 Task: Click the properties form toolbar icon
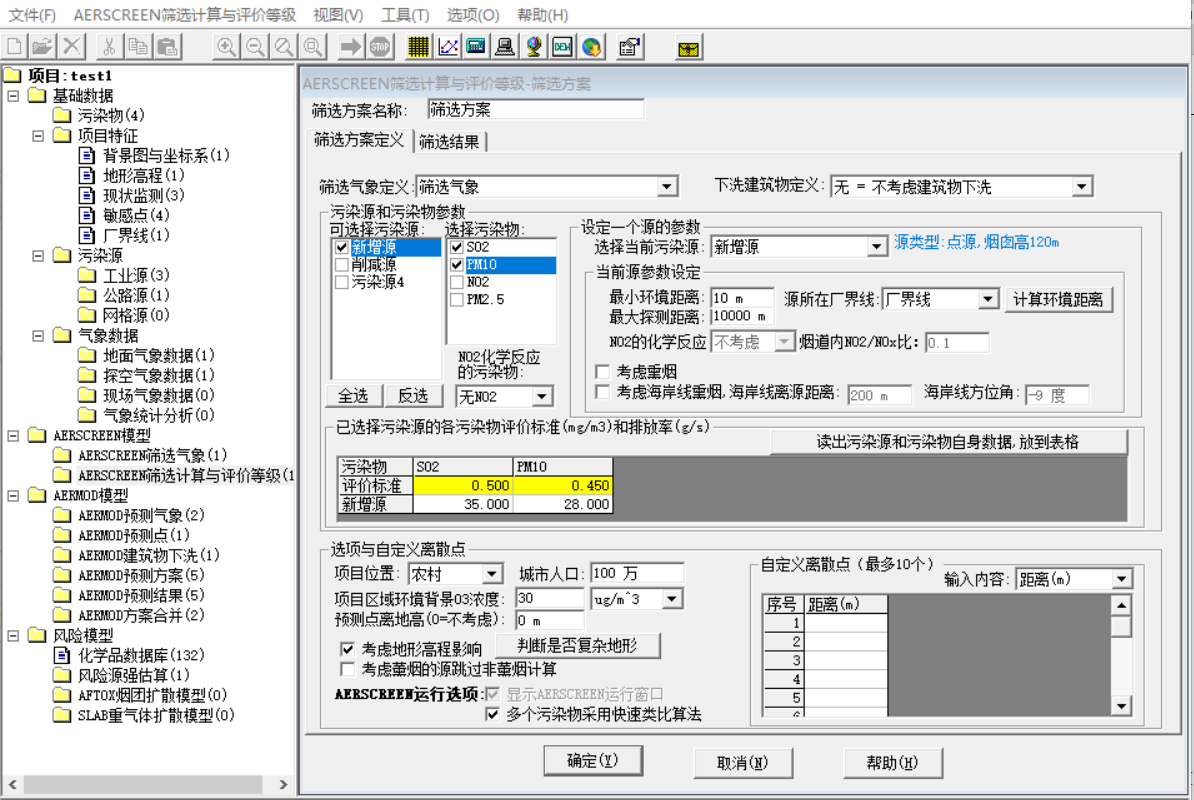tap(630, 46)
